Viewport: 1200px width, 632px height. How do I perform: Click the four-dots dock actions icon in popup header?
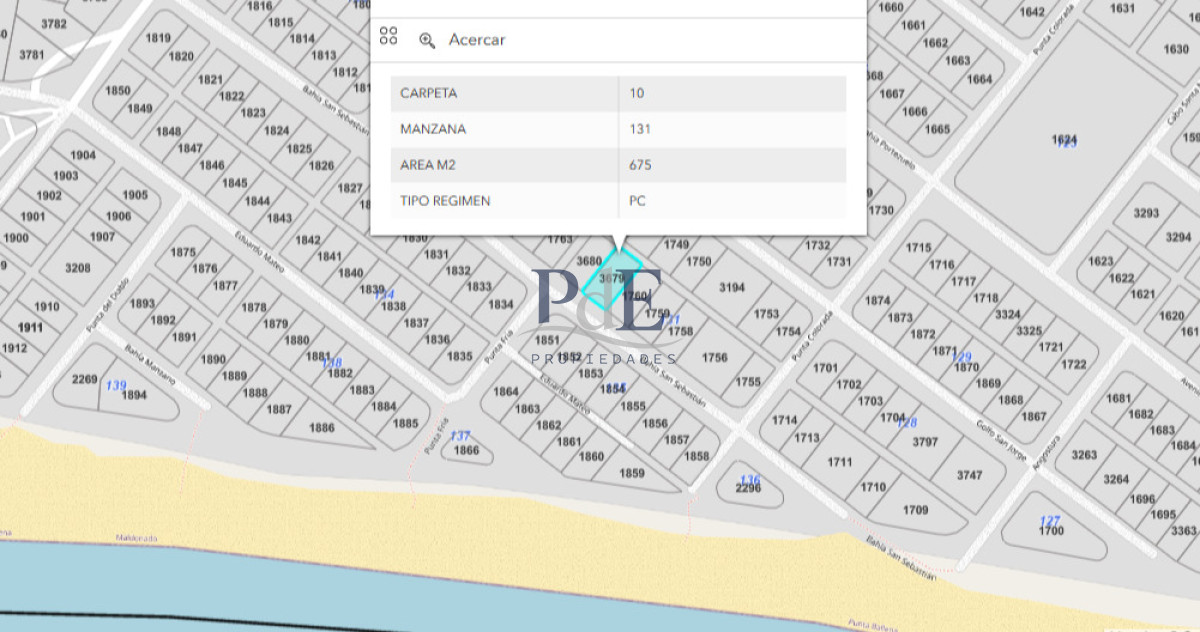click(x=390, y=37)
